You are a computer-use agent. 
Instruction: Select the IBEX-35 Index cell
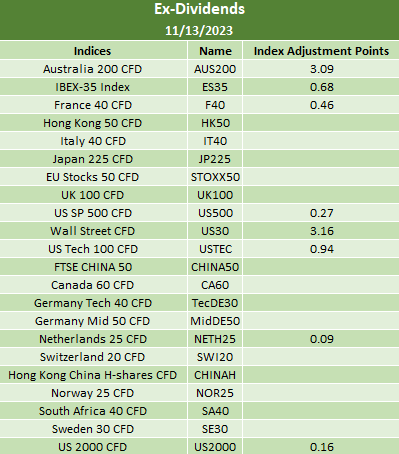93,87
